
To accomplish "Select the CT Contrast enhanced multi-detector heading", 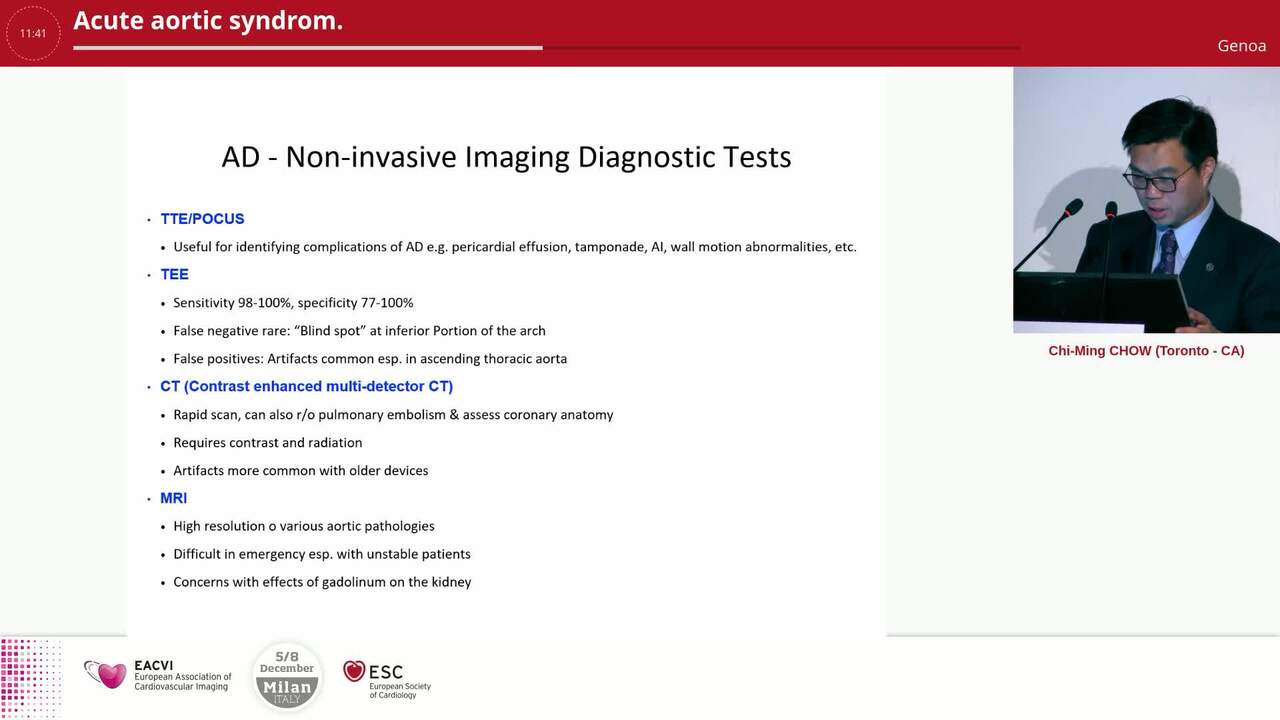I will point(306,386).
